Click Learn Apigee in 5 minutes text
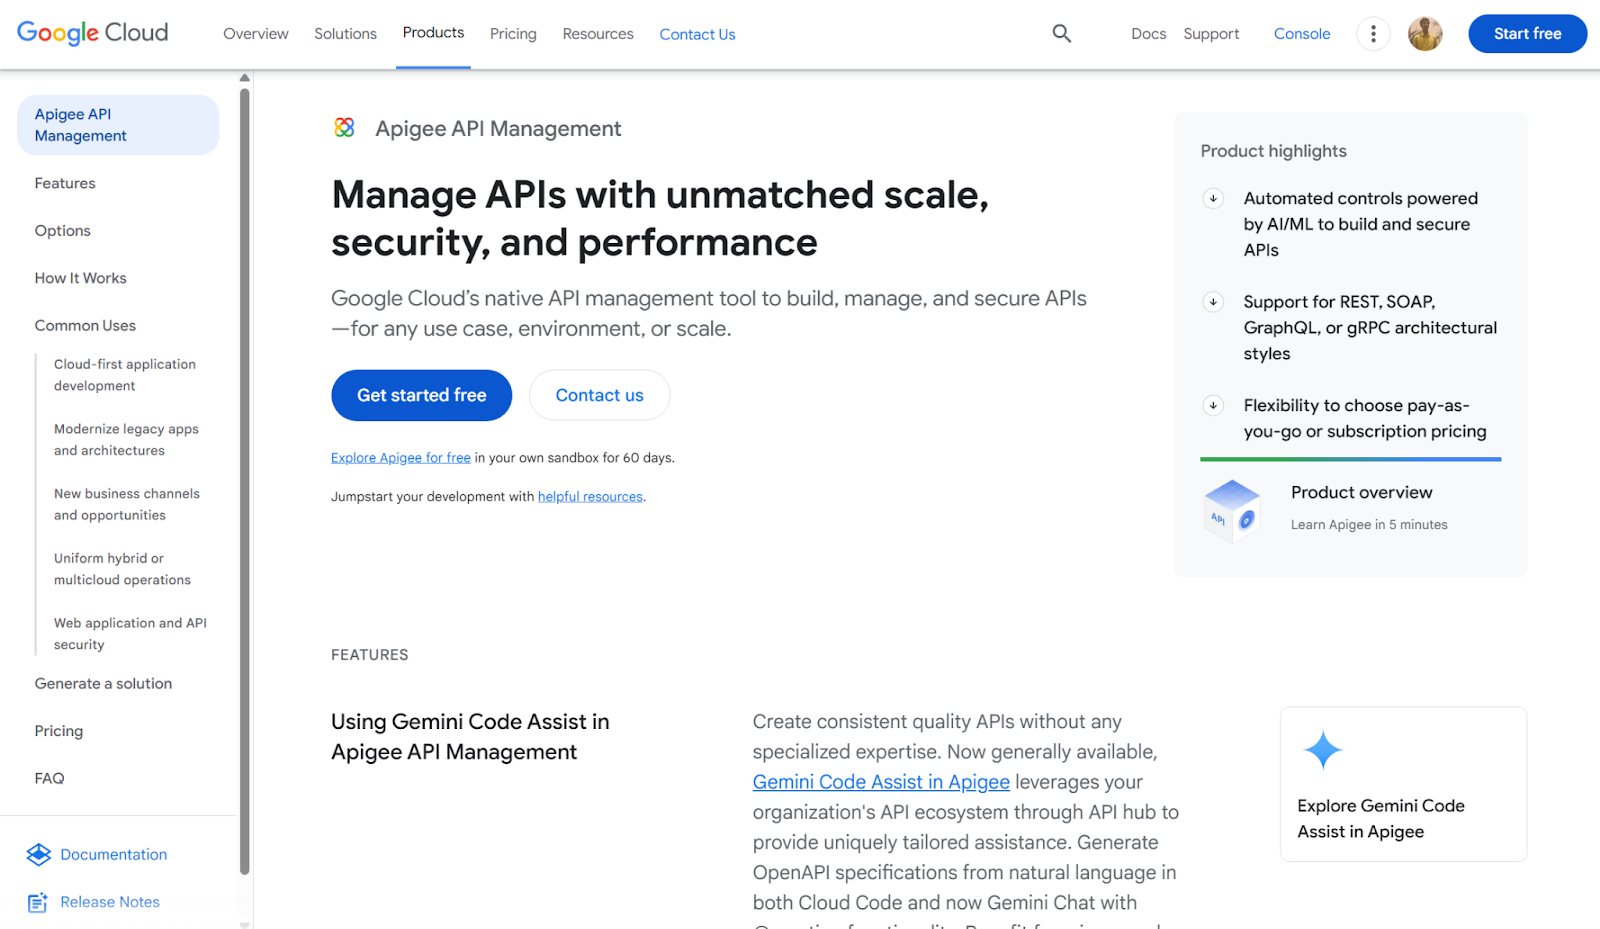 [1369, 525]
